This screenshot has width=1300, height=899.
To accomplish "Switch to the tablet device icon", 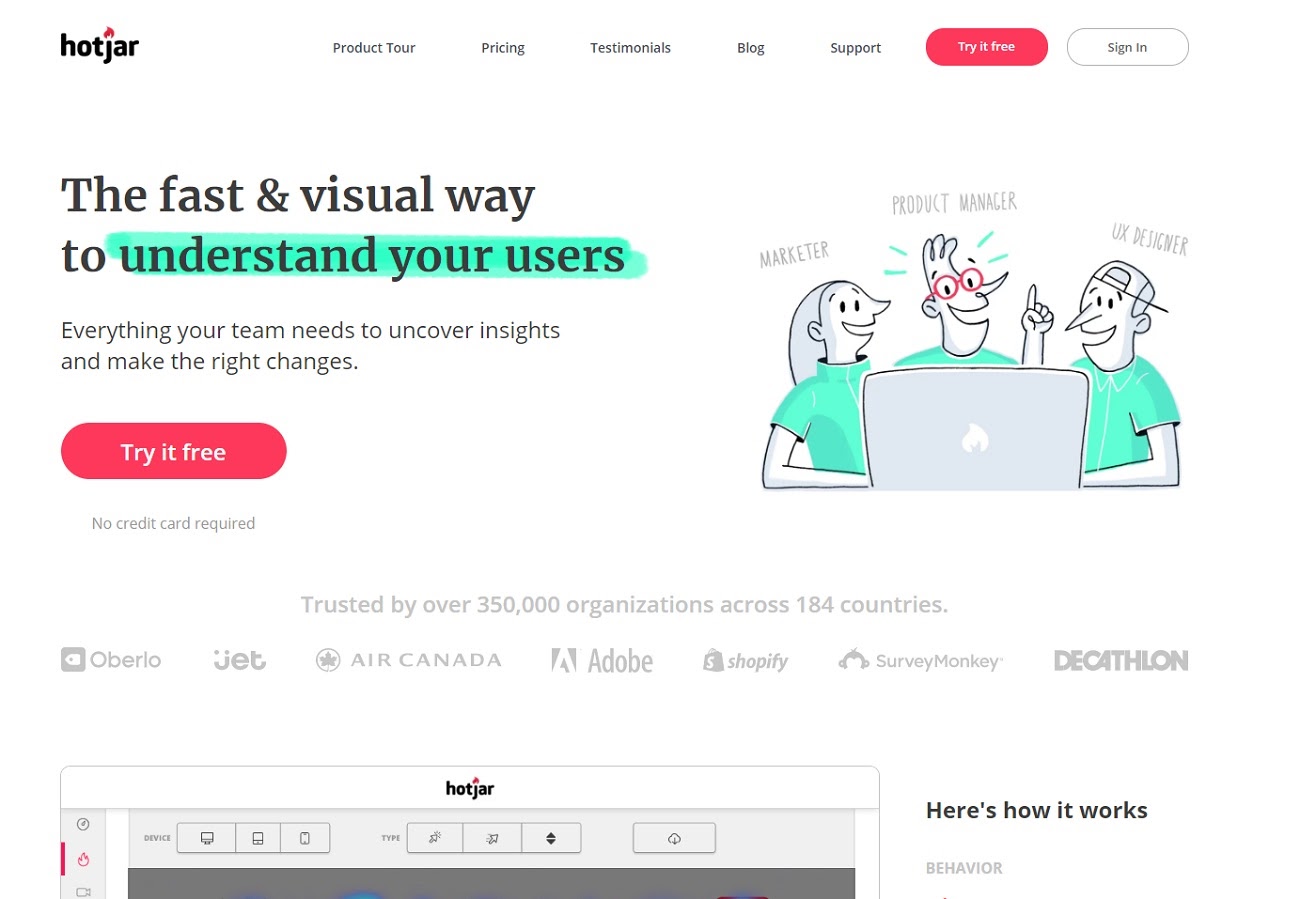I will point(258,838).
